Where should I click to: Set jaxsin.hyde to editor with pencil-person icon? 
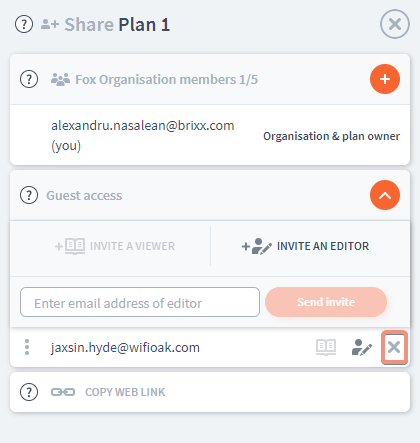[x=362, y=347]
